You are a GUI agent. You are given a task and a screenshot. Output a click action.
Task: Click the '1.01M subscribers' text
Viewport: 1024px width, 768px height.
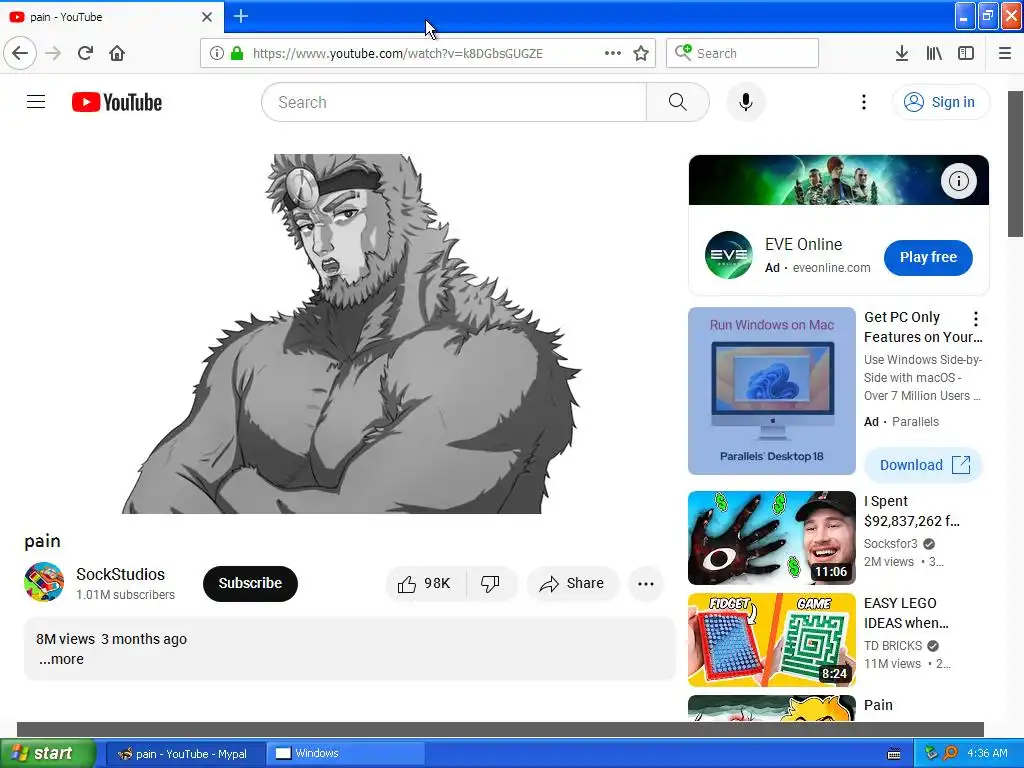(125, 595)
